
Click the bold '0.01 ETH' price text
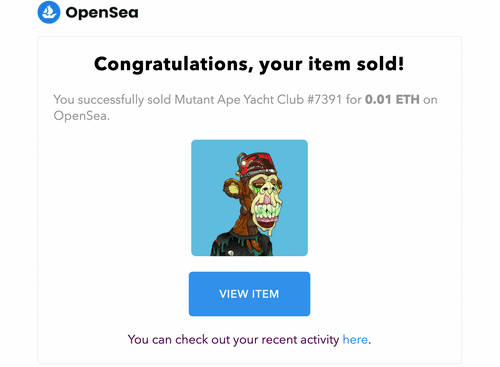click(x=392, y=99)
